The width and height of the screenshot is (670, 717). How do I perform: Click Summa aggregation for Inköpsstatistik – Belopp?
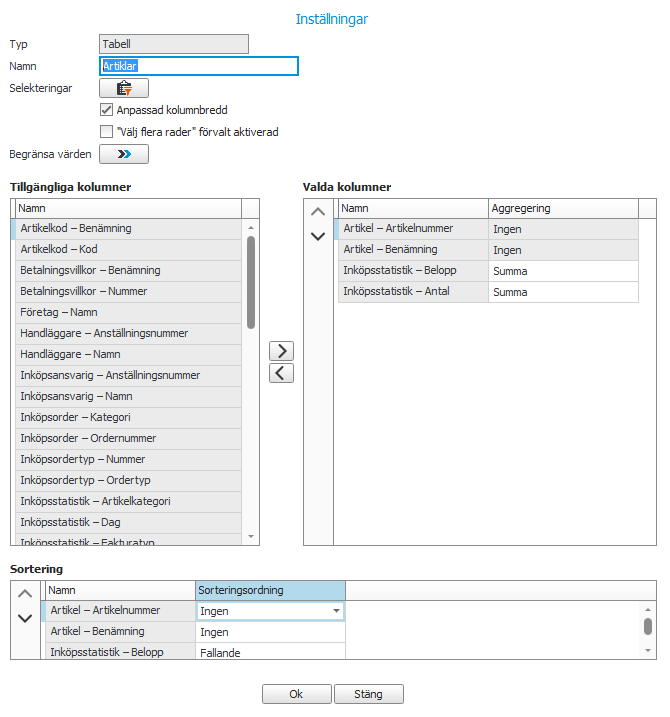click(562, 271)
